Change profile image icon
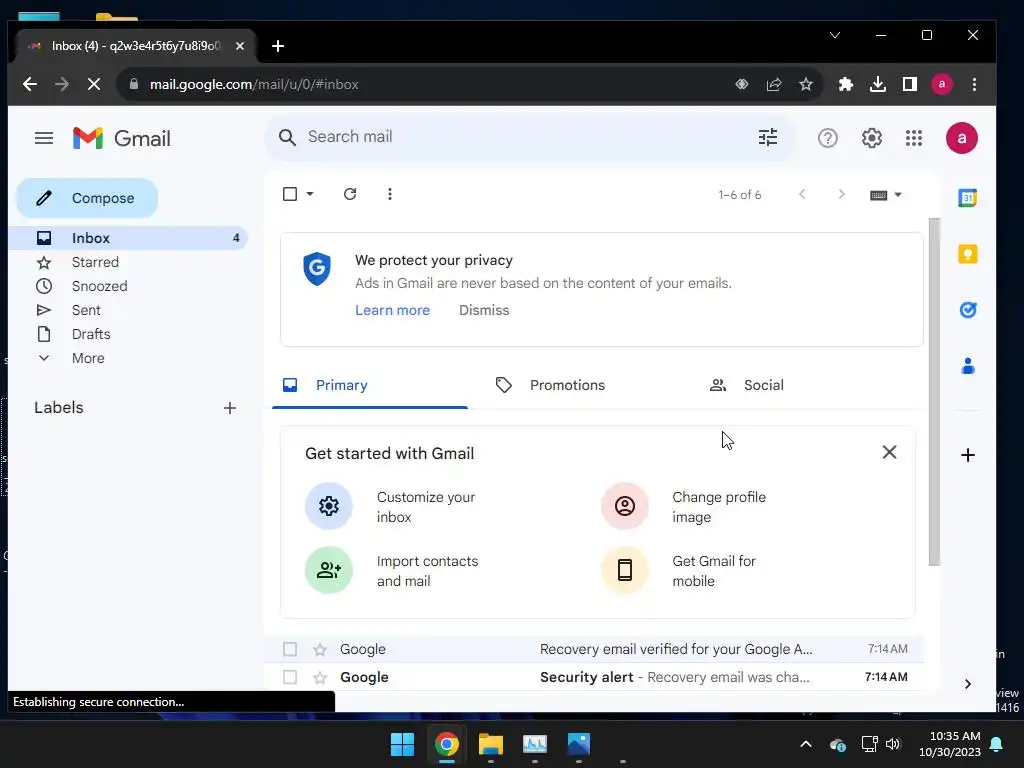 point(624,506)
